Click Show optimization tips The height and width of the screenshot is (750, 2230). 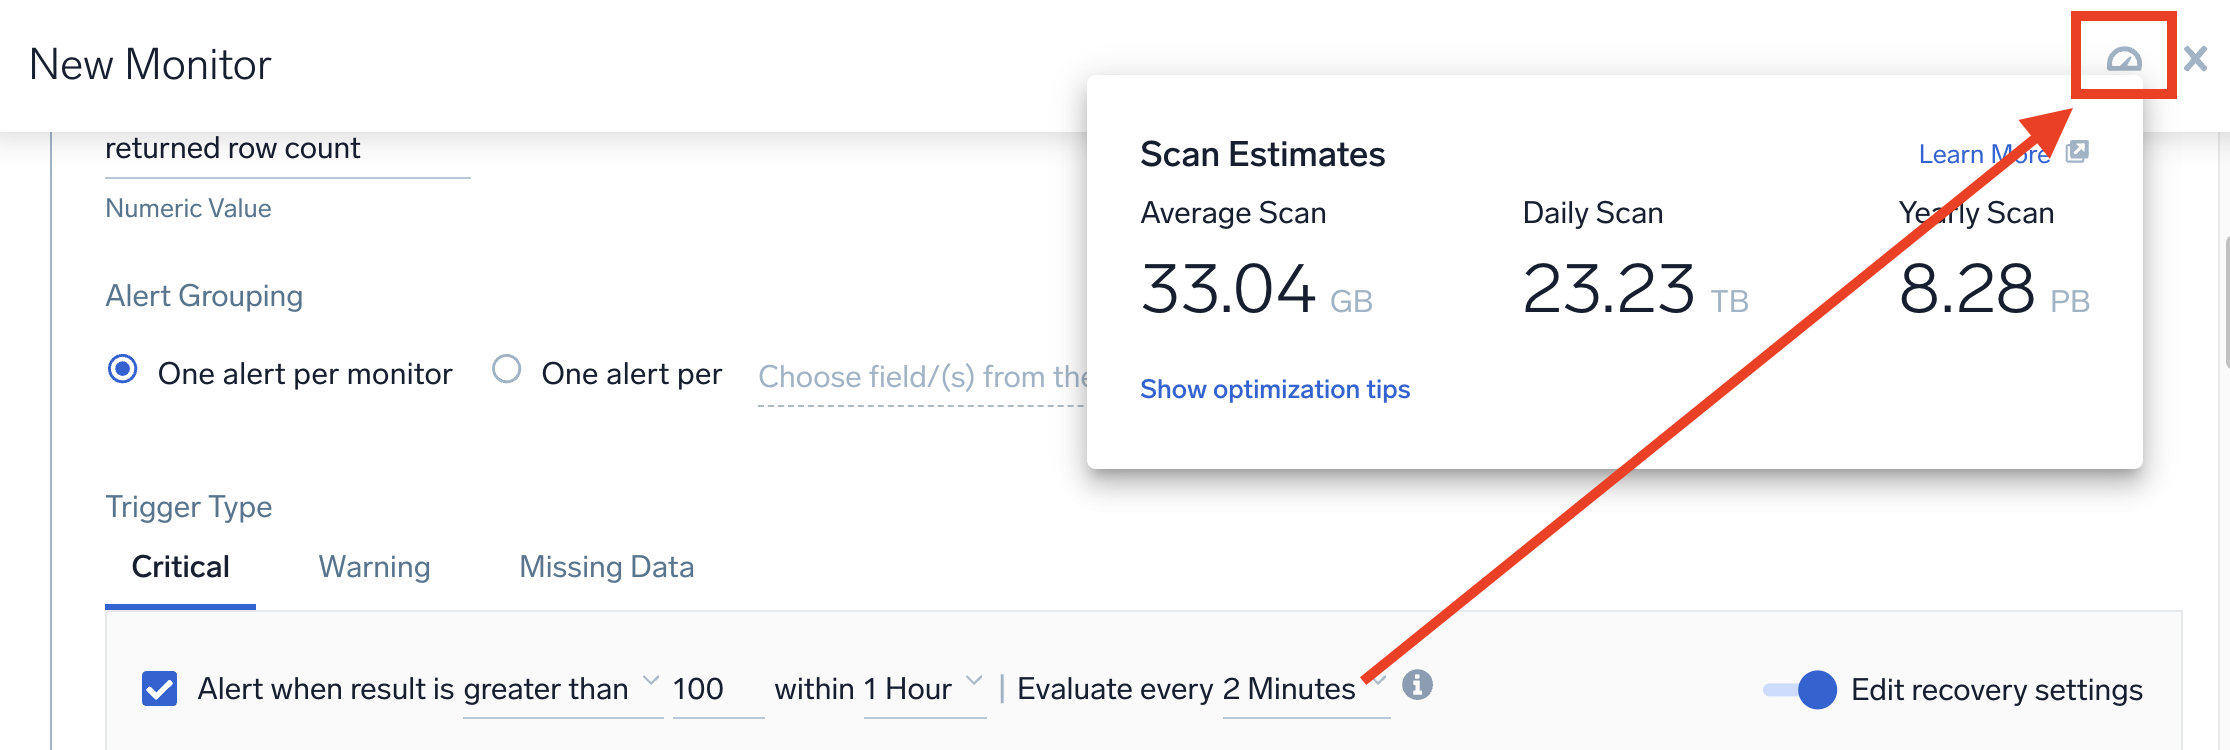[x=1275, y=389]
